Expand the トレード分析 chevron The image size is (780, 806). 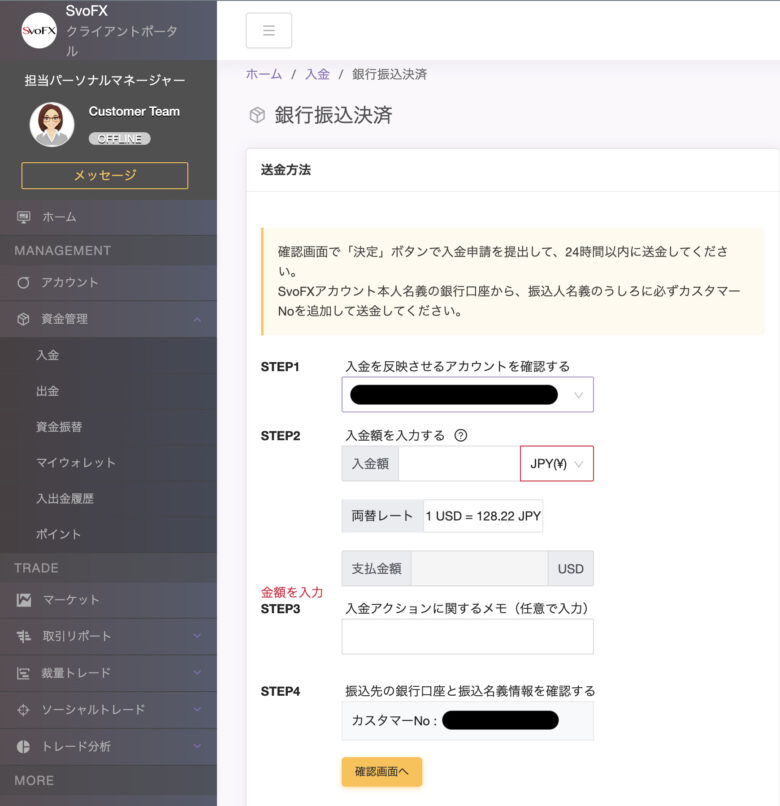(197, 746)
